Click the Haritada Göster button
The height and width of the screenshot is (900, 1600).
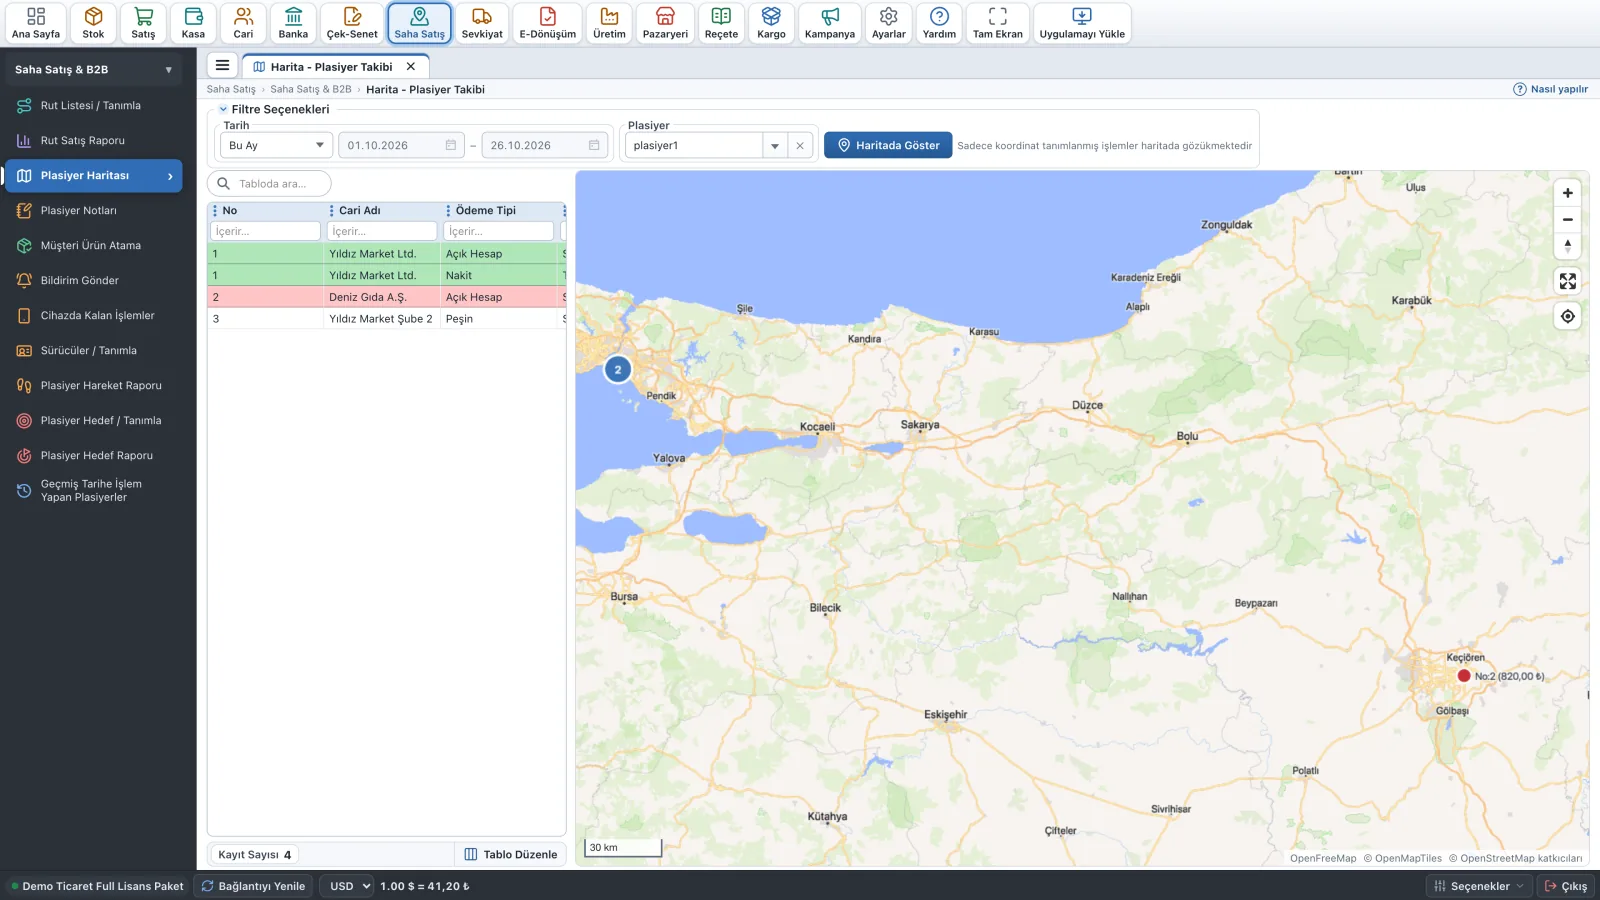(x=888, y=146)
